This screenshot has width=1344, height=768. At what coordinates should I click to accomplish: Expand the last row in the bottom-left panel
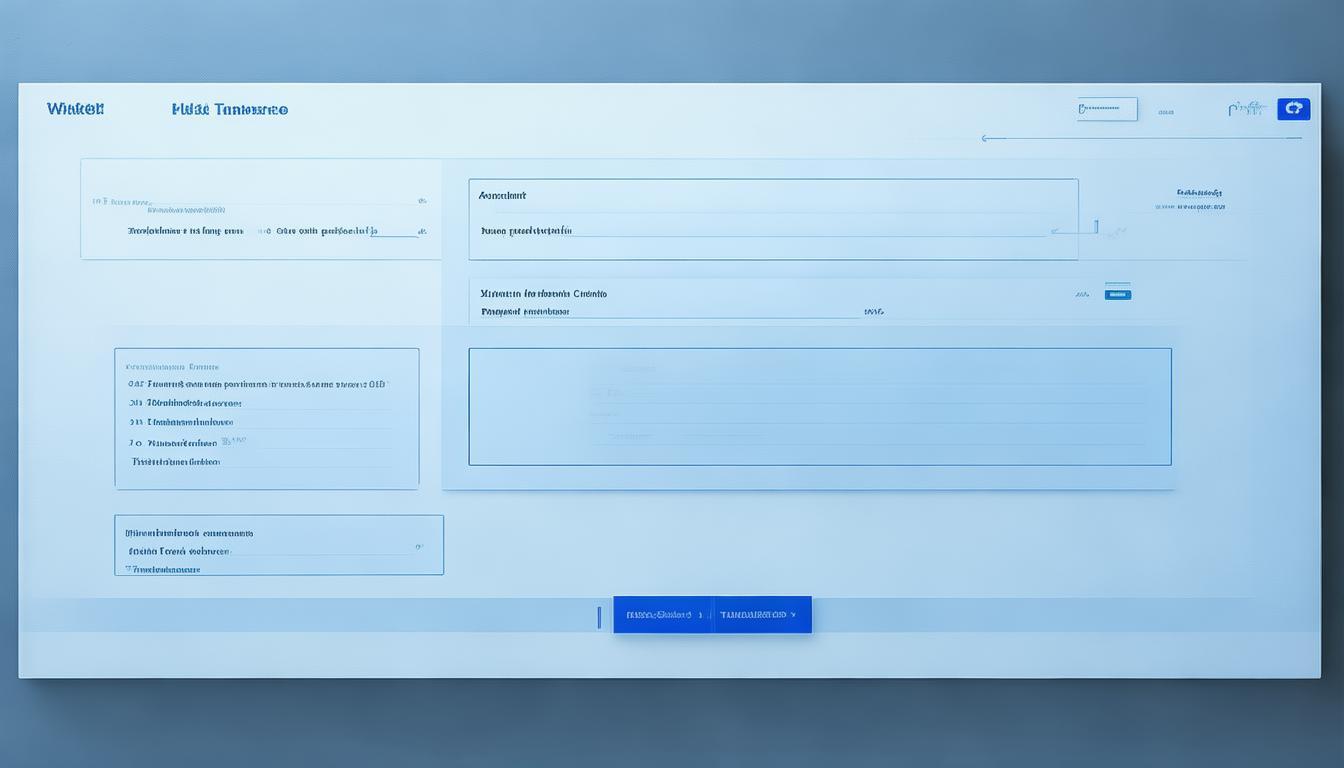point(163,569)
